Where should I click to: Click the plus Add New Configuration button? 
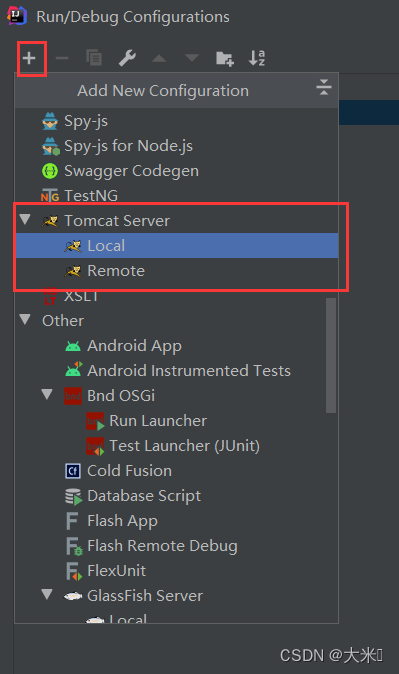coord(29,58)
